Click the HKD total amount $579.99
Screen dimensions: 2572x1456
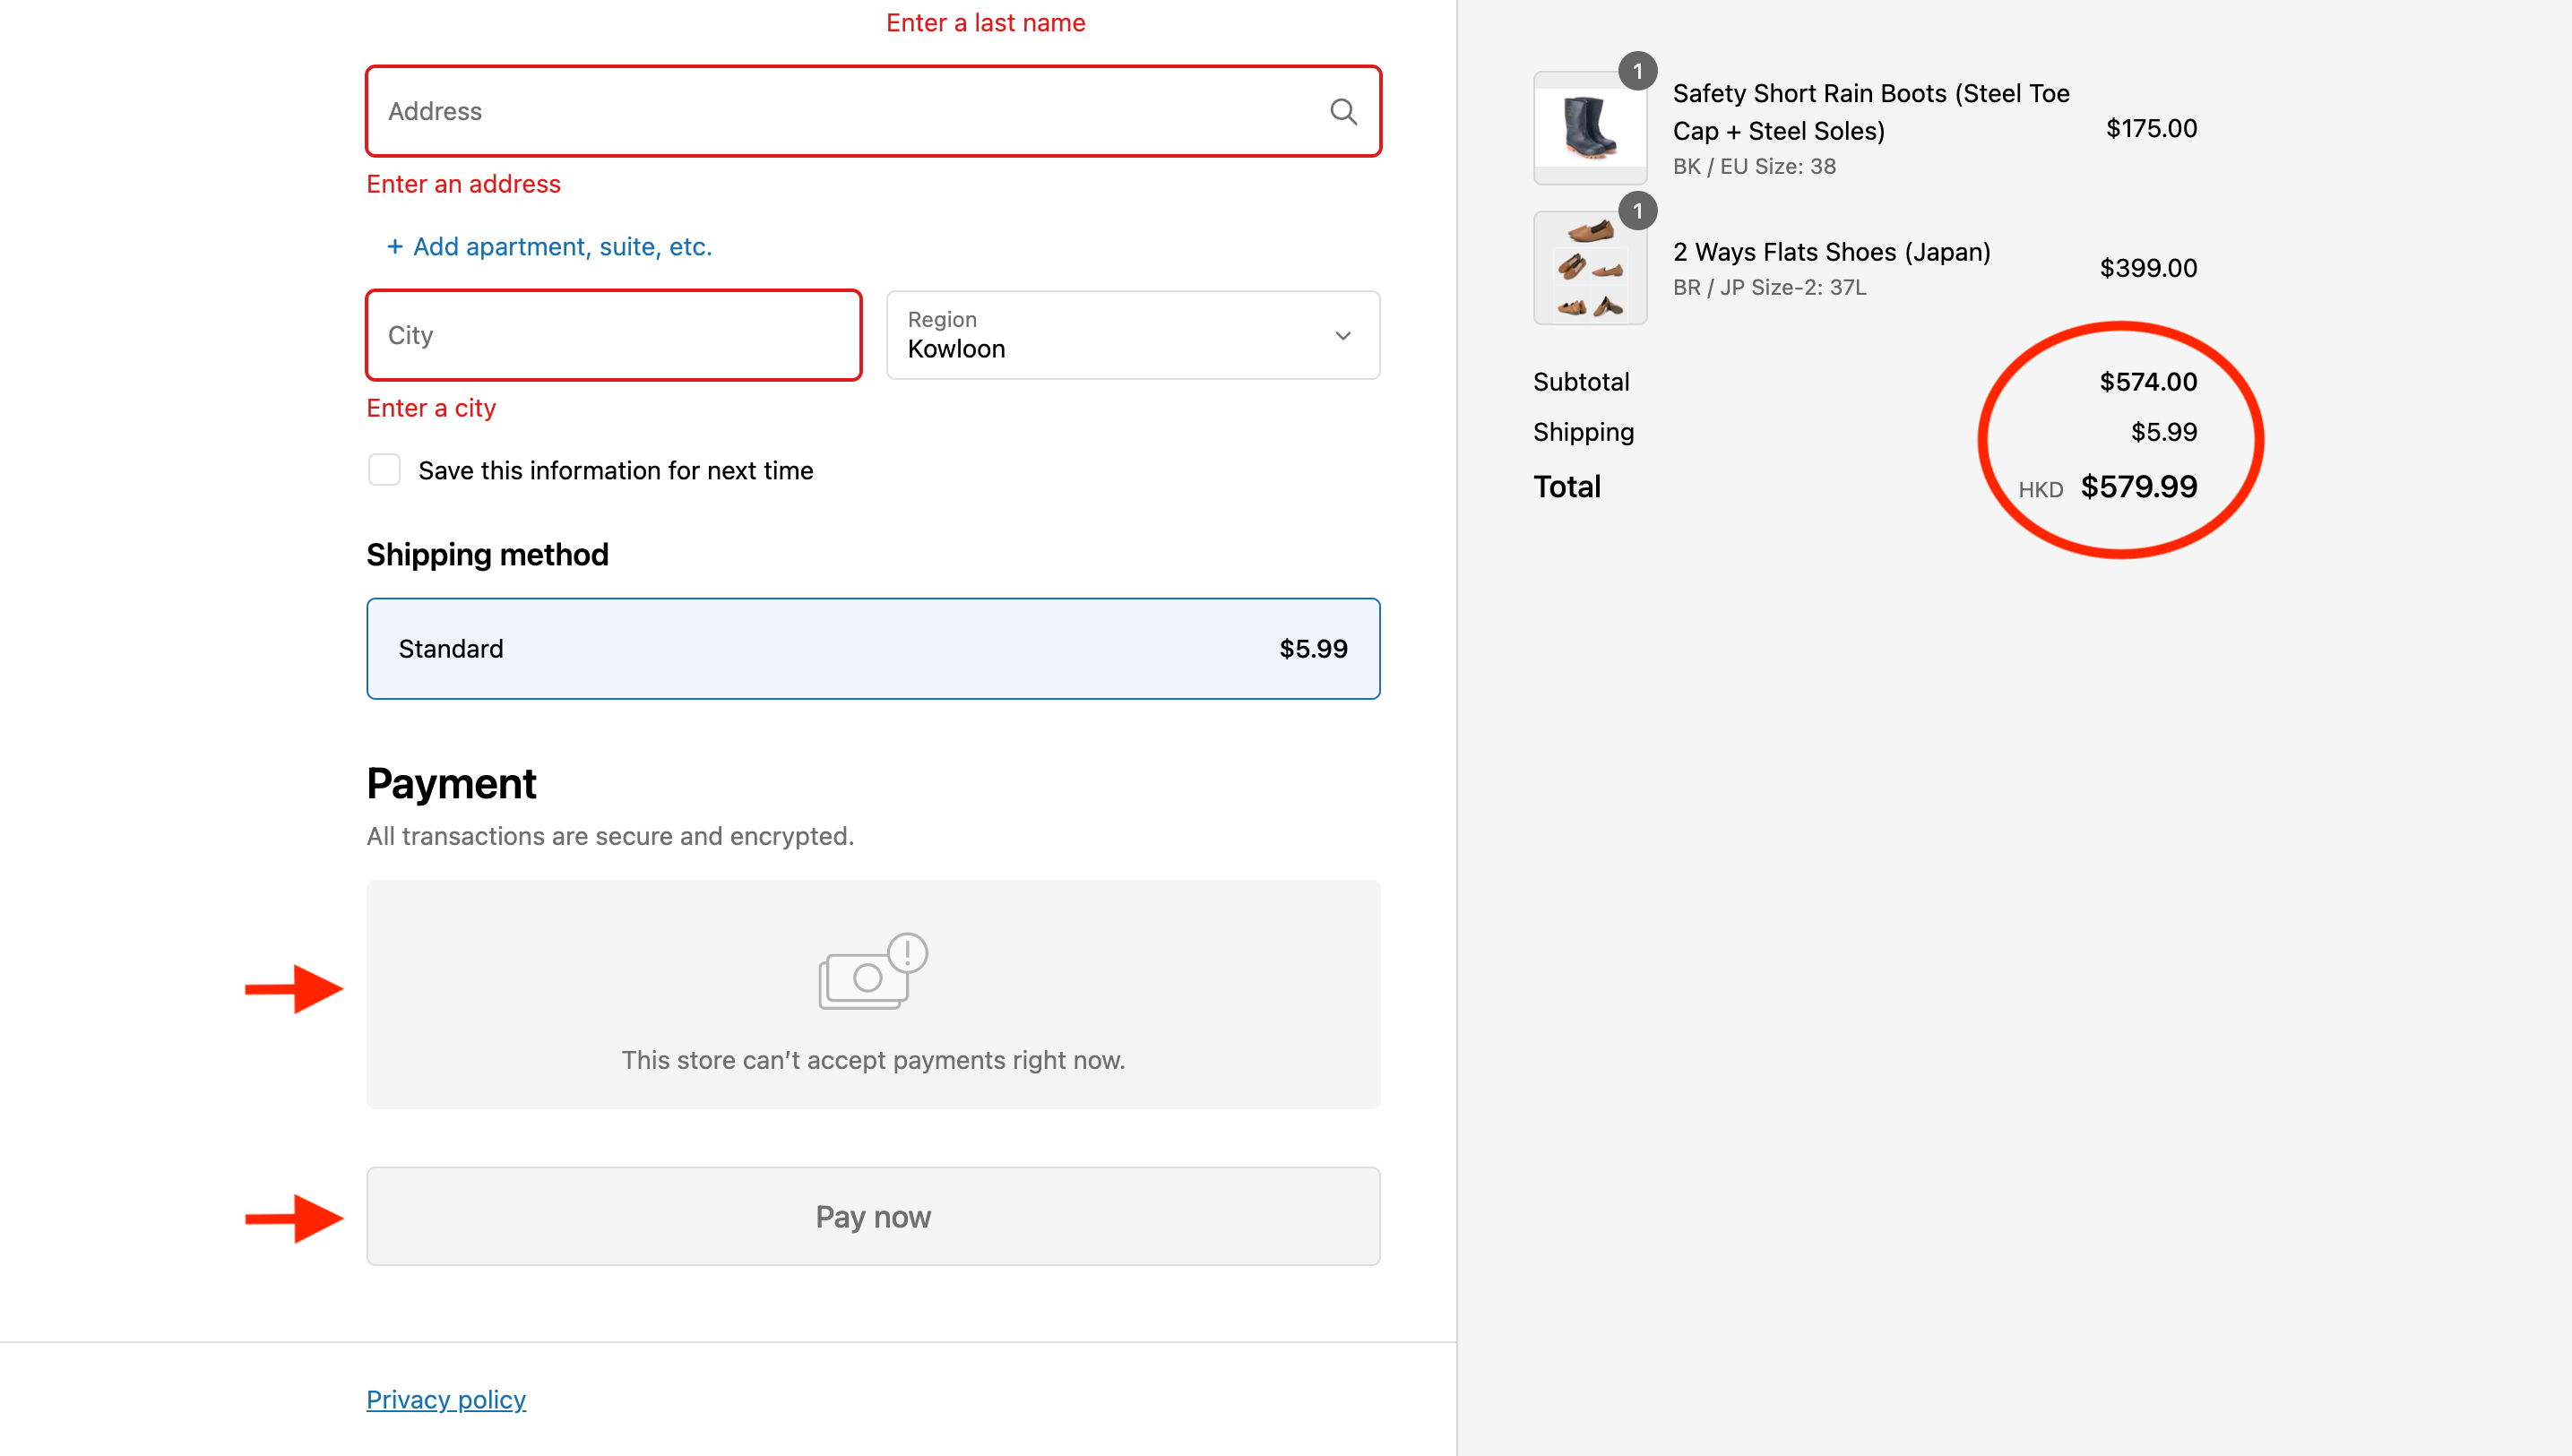[2138, 487]
